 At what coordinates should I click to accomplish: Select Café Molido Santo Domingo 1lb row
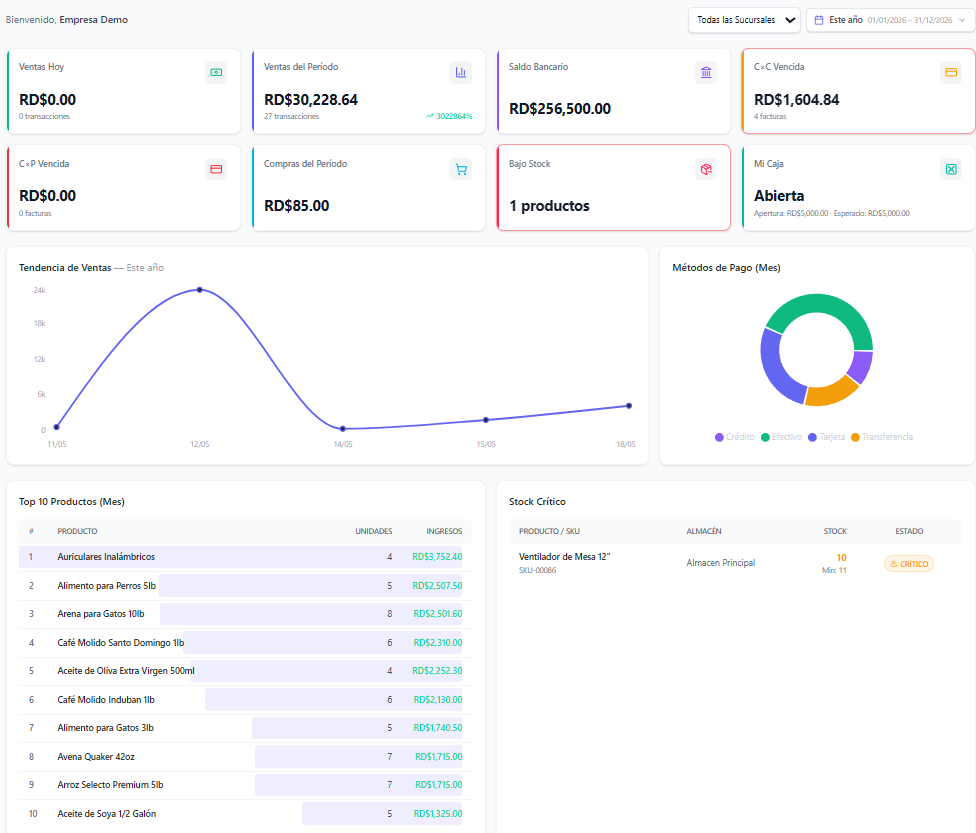coord(245,642)
